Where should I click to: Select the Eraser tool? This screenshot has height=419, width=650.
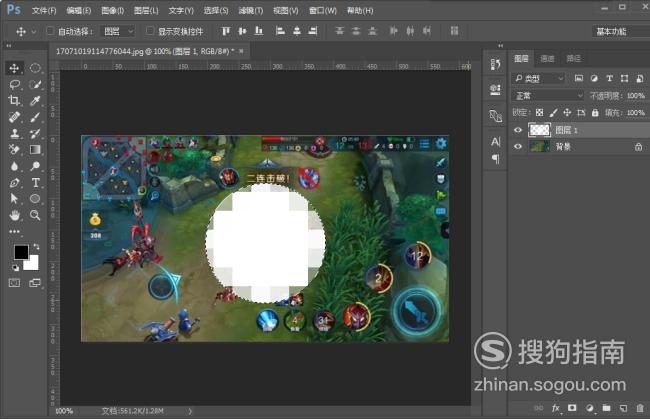[x=15, y=150]
